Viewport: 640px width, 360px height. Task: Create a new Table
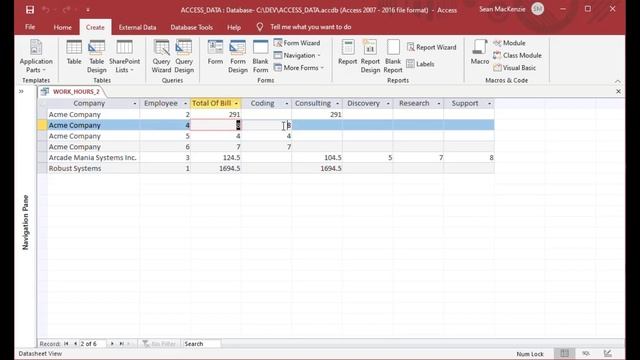coord(74,53)
